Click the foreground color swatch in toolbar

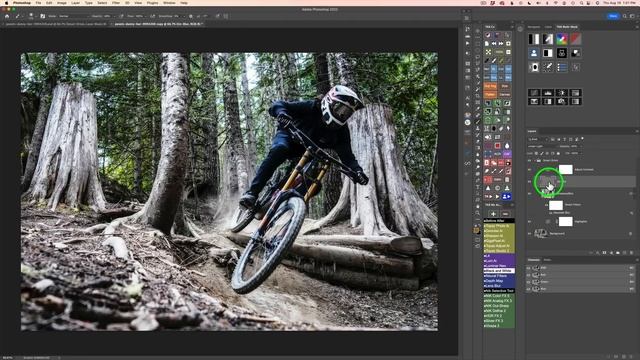tap(476, 230)
